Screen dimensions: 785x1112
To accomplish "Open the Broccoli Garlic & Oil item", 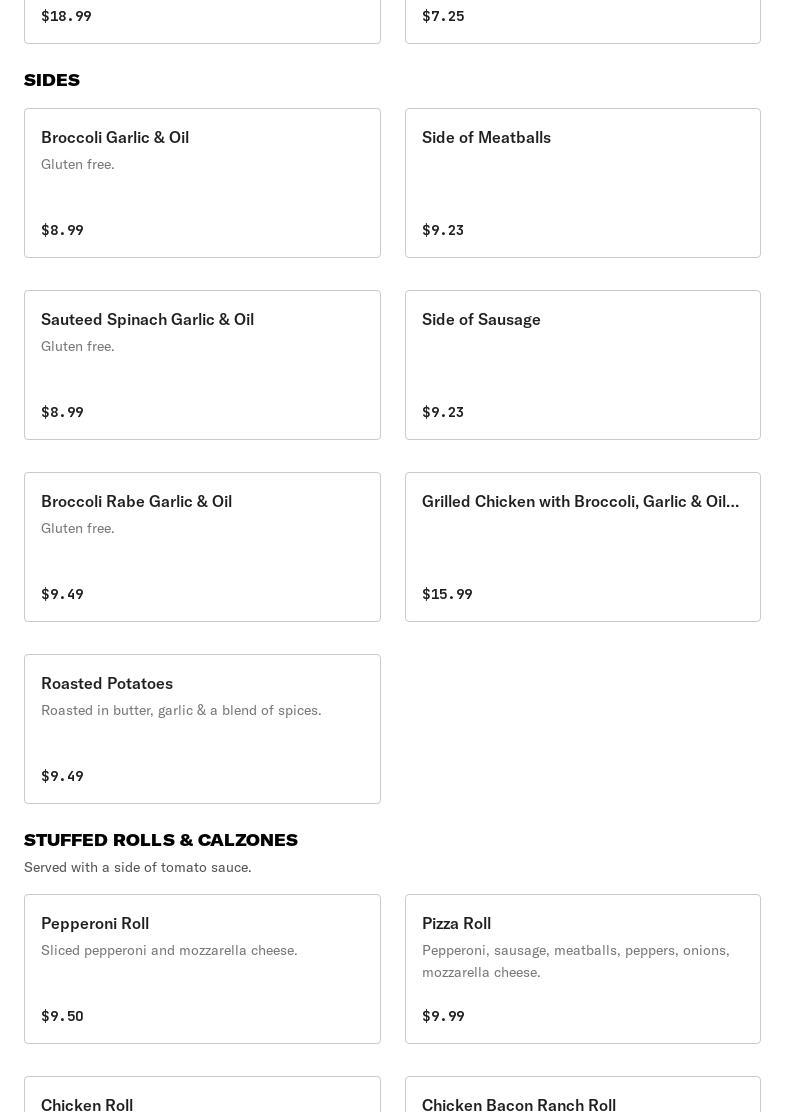I will (202, 183).
